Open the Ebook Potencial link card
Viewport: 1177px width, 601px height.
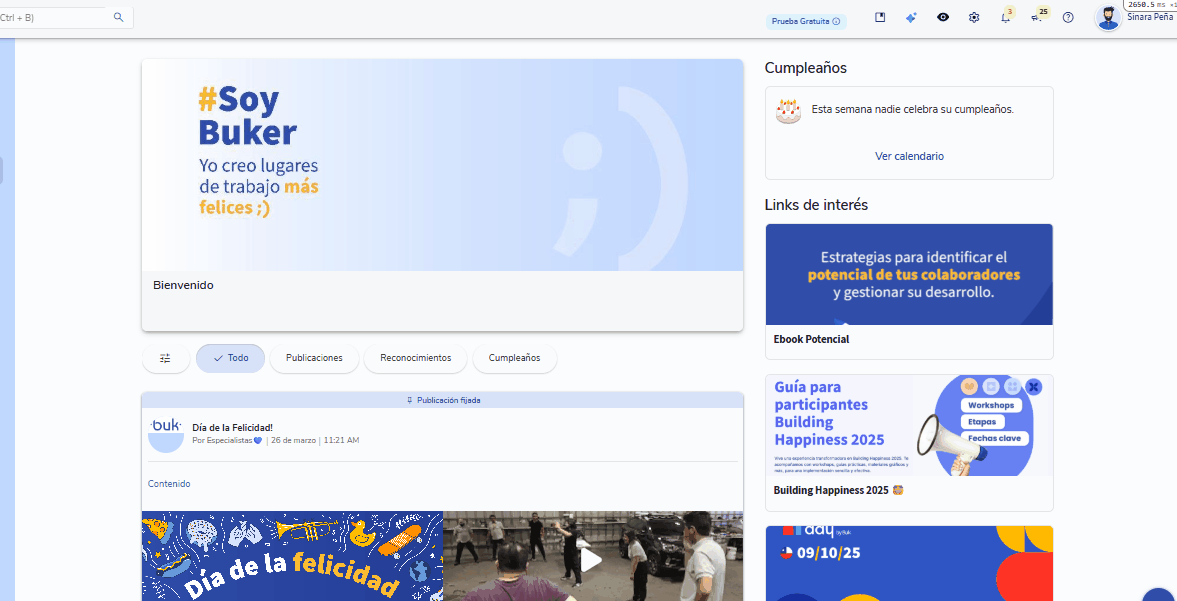pyautogui.click(x=909, y=290)
